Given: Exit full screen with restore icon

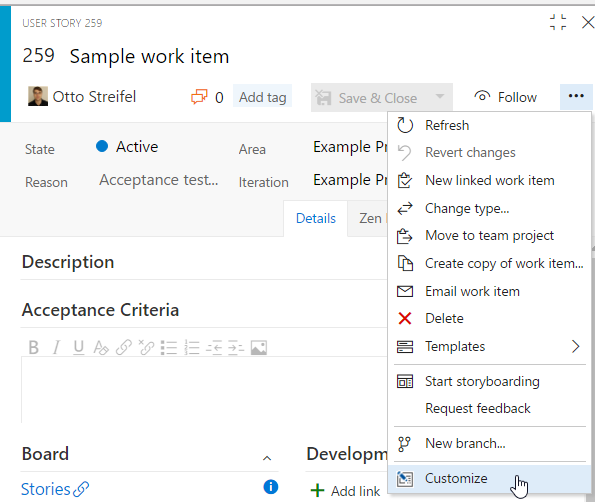Looking at the screenshot, I should click(x=558, y=22).
